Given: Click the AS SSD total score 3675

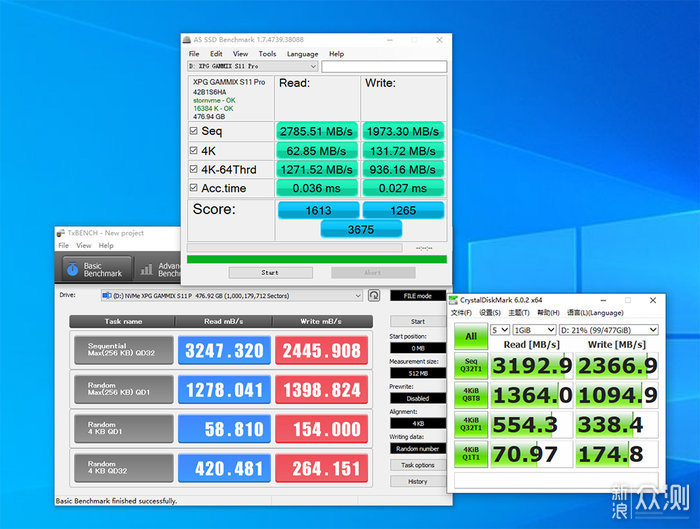Looking at the screenshot, I should [361, 229].
